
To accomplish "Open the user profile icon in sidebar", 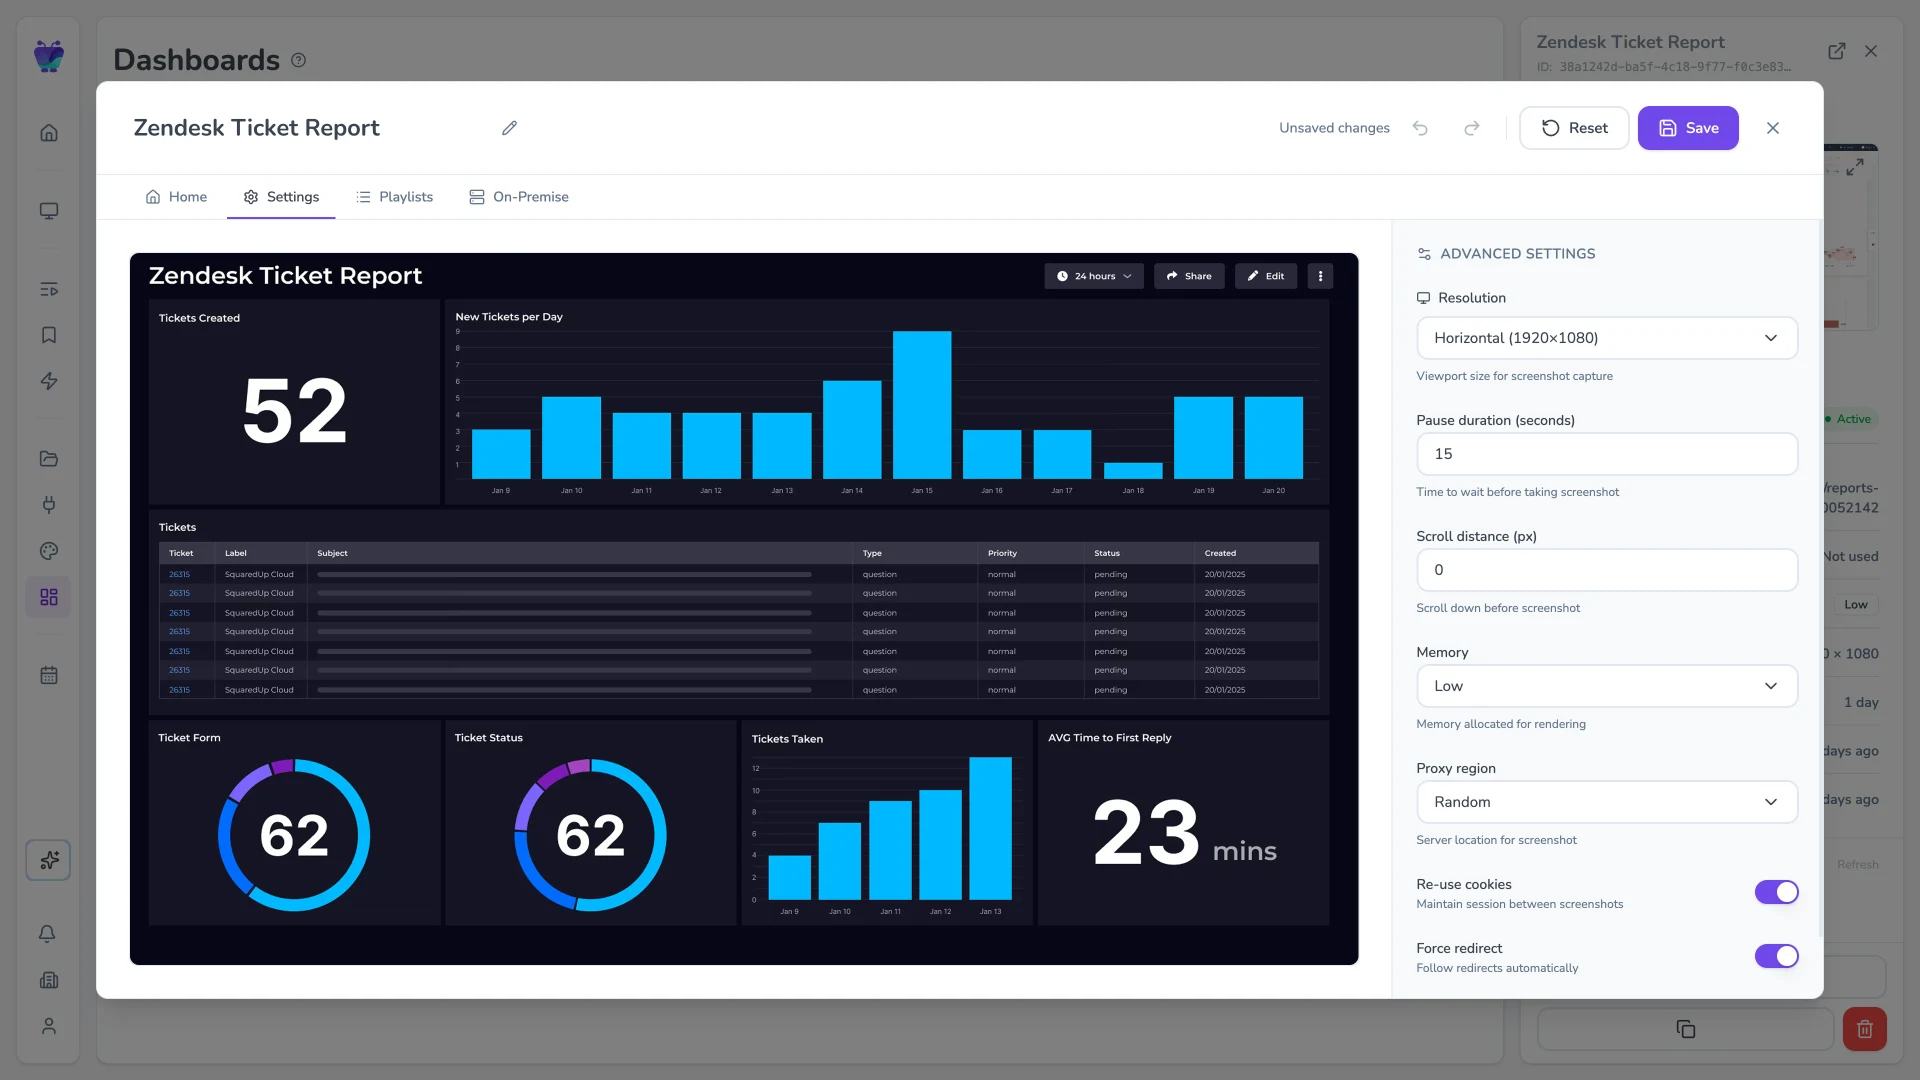I will [x=48, y=1026].
